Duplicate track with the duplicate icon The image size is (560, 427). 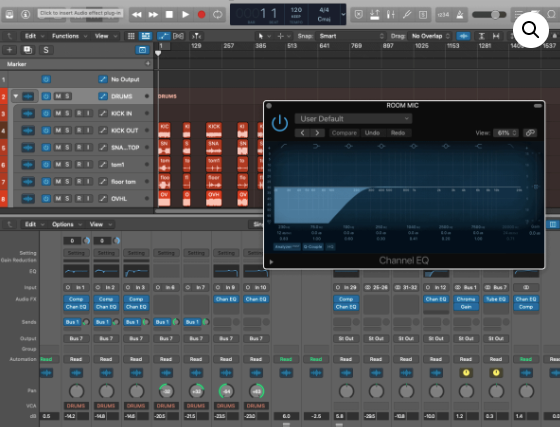pyautogui.click(x=28, y=50)
